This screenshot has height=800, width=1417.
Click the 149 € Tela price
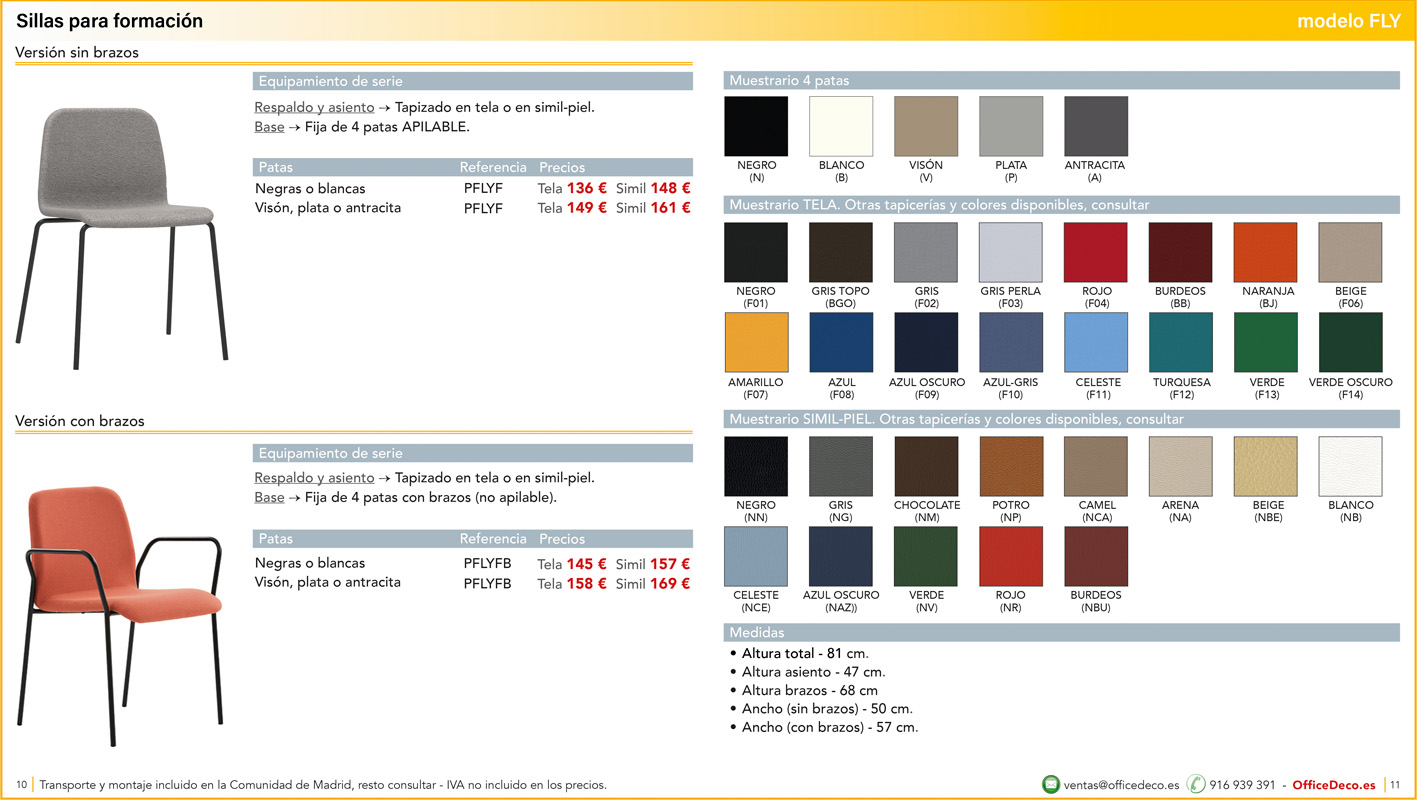pyautogui.click(x=587, y=208)
